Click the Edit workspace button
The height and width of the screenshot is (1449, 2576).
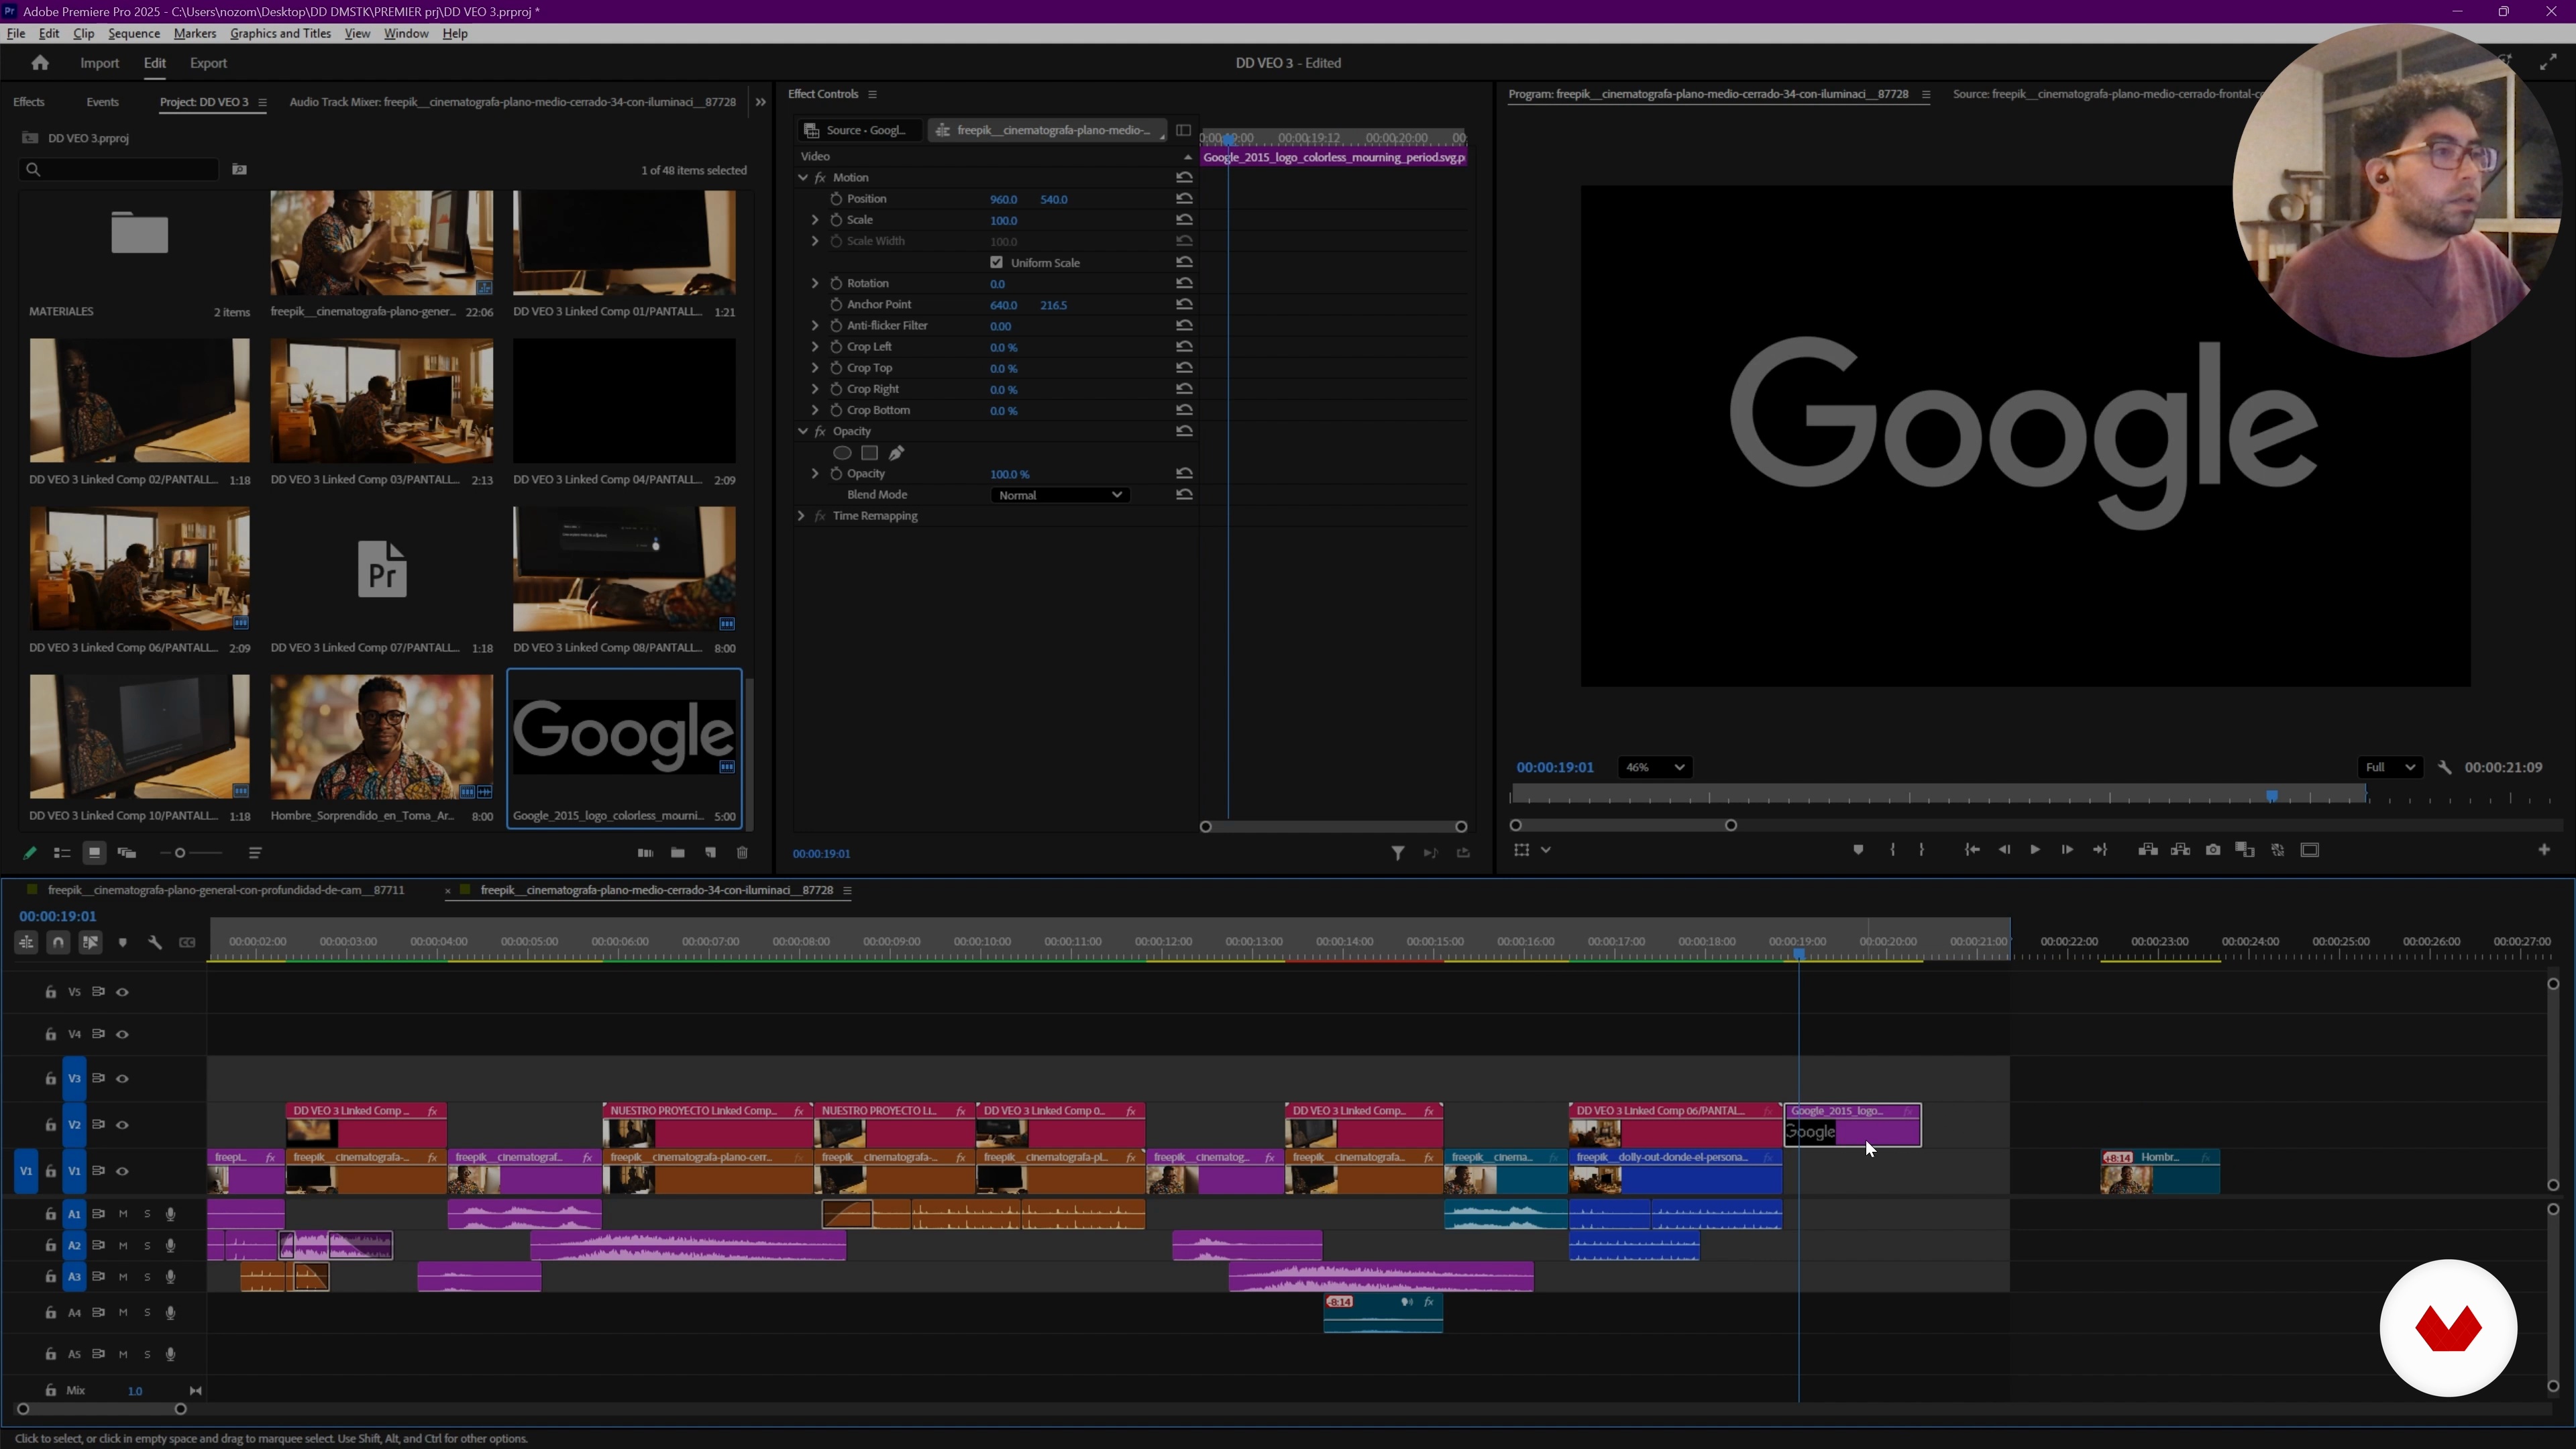pos(155,63)
